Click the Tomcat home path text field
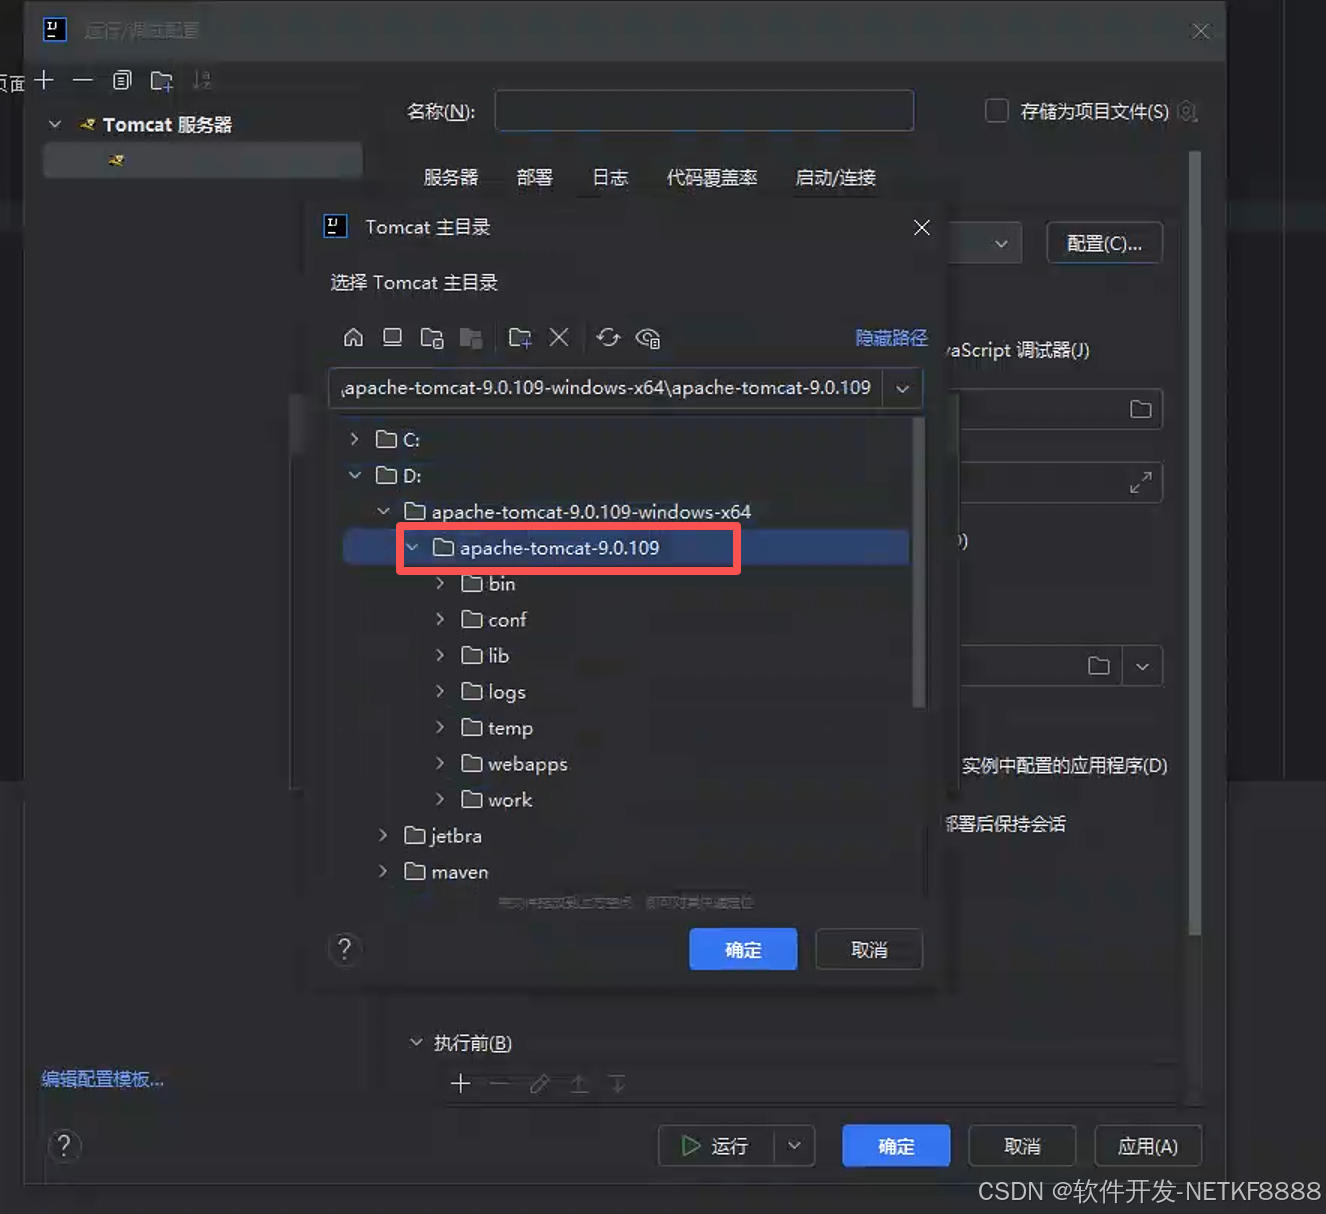1326x1214 pixels. [606, 388]
